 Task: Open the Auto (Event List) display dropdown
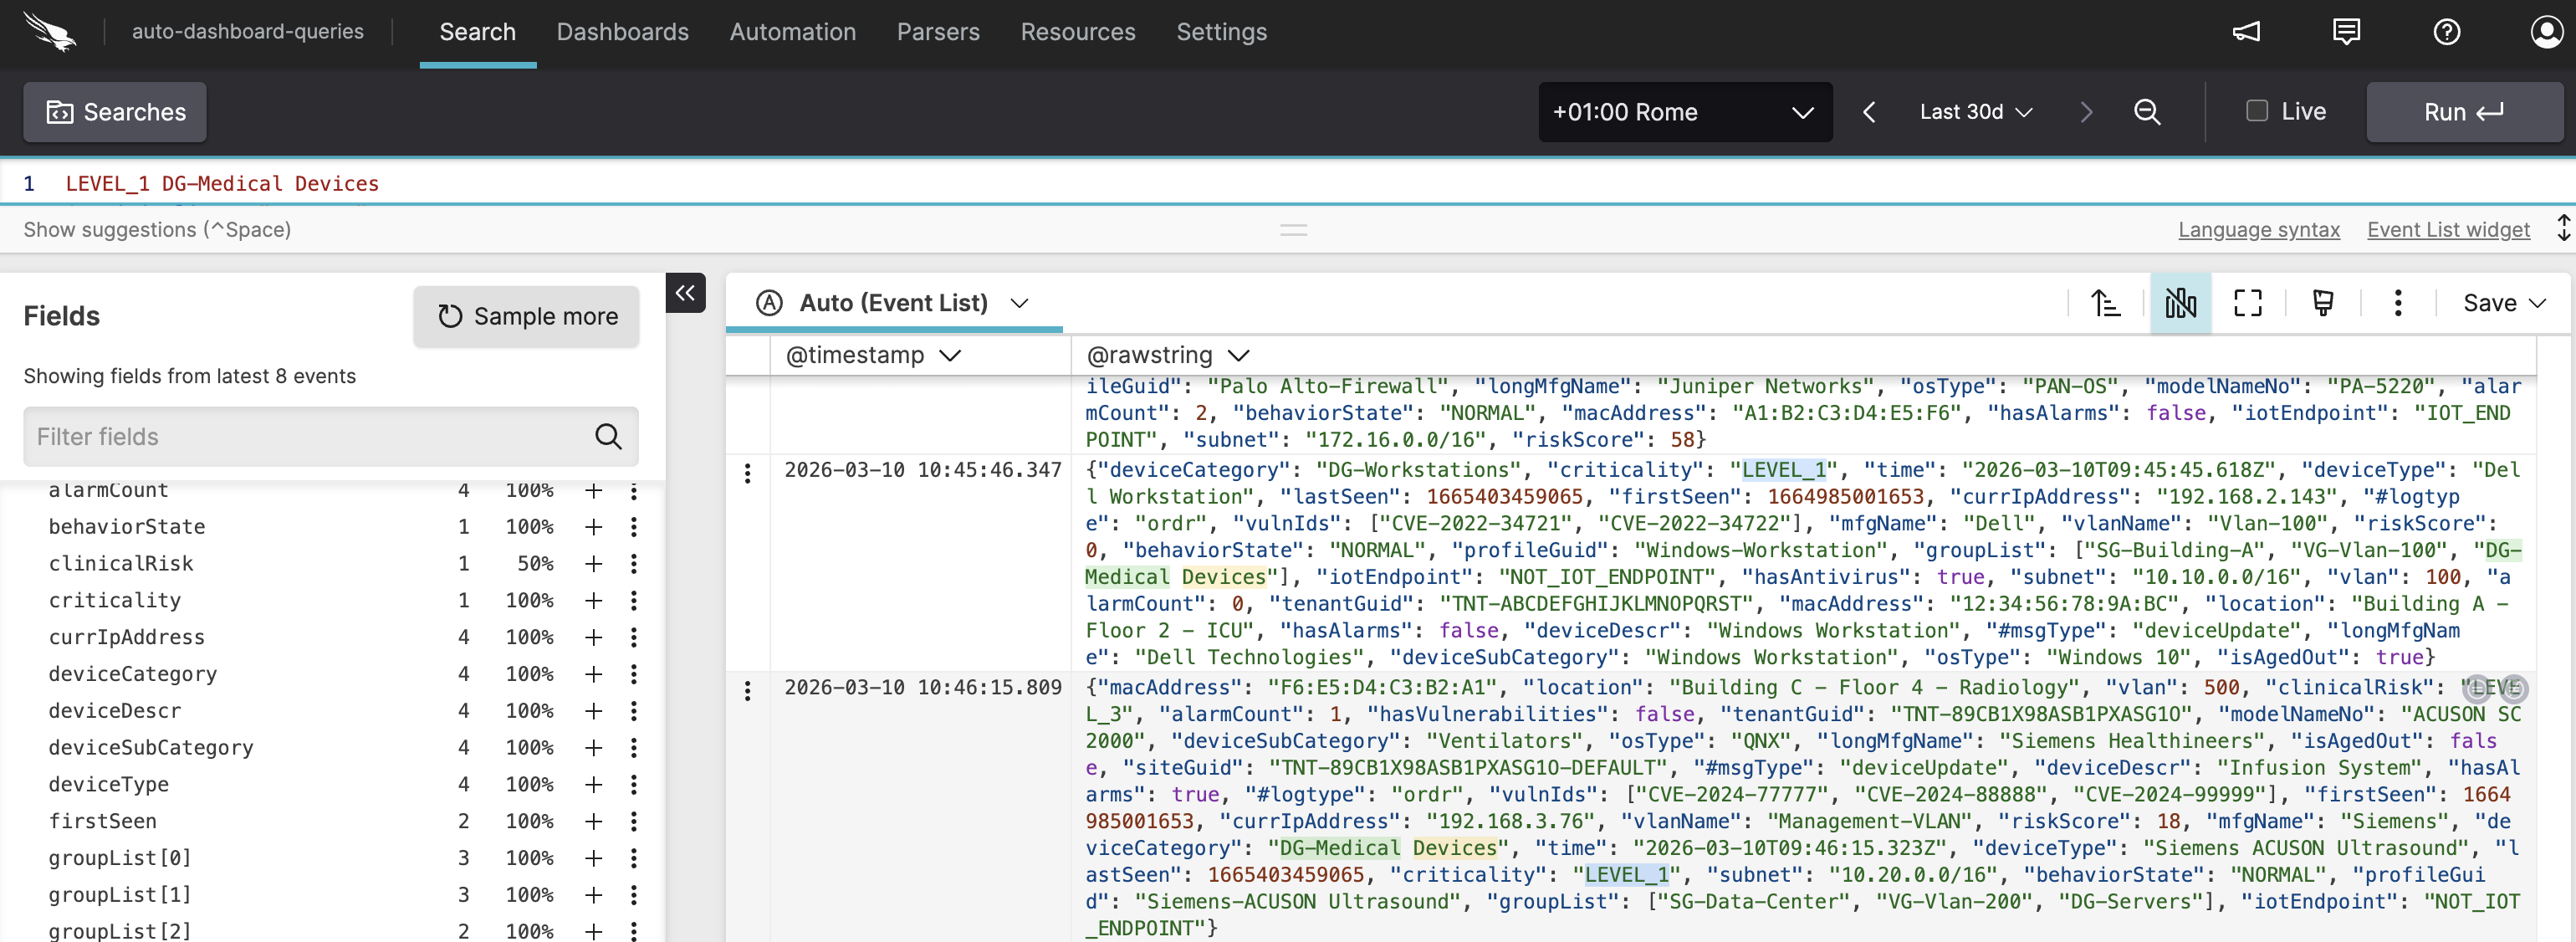click(x=1019, y=303)
